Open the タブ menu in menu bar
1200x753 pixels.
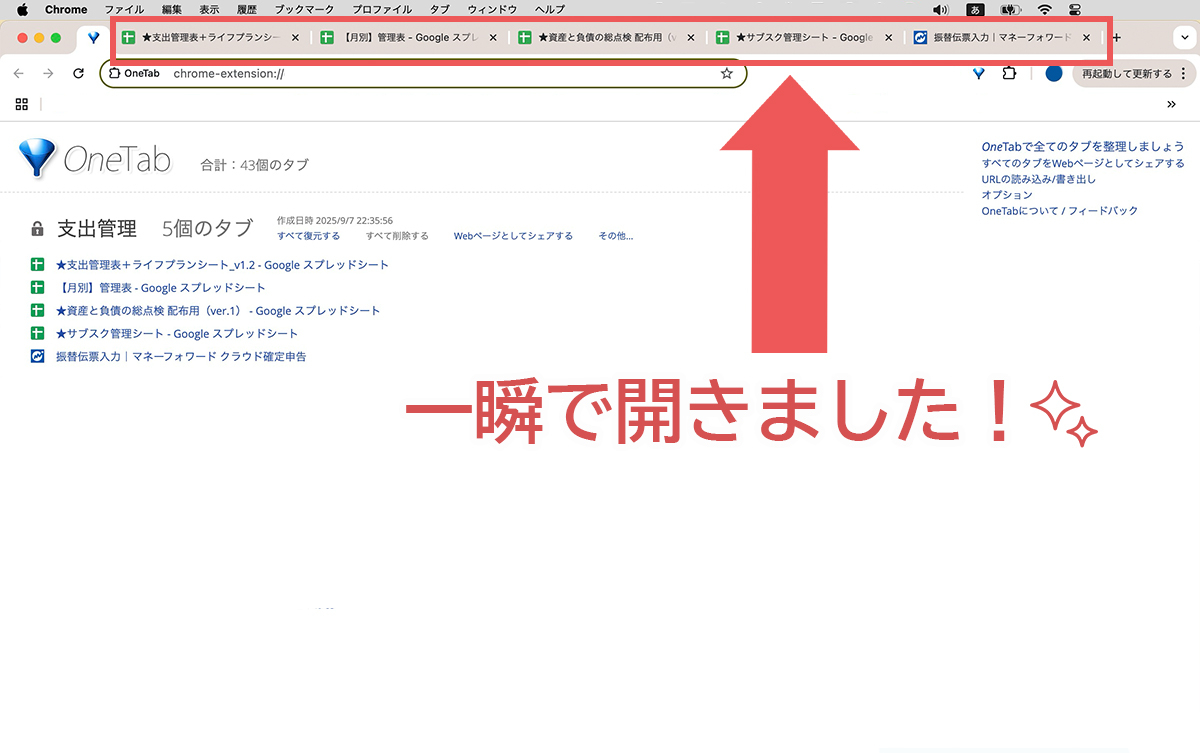click(x=439, y=9)
